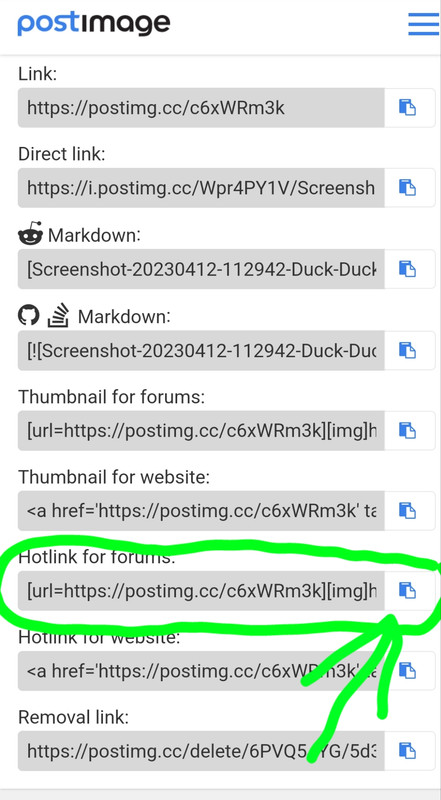Select the Link text field
The image size is (441, 800).
(x=201, y=108)
